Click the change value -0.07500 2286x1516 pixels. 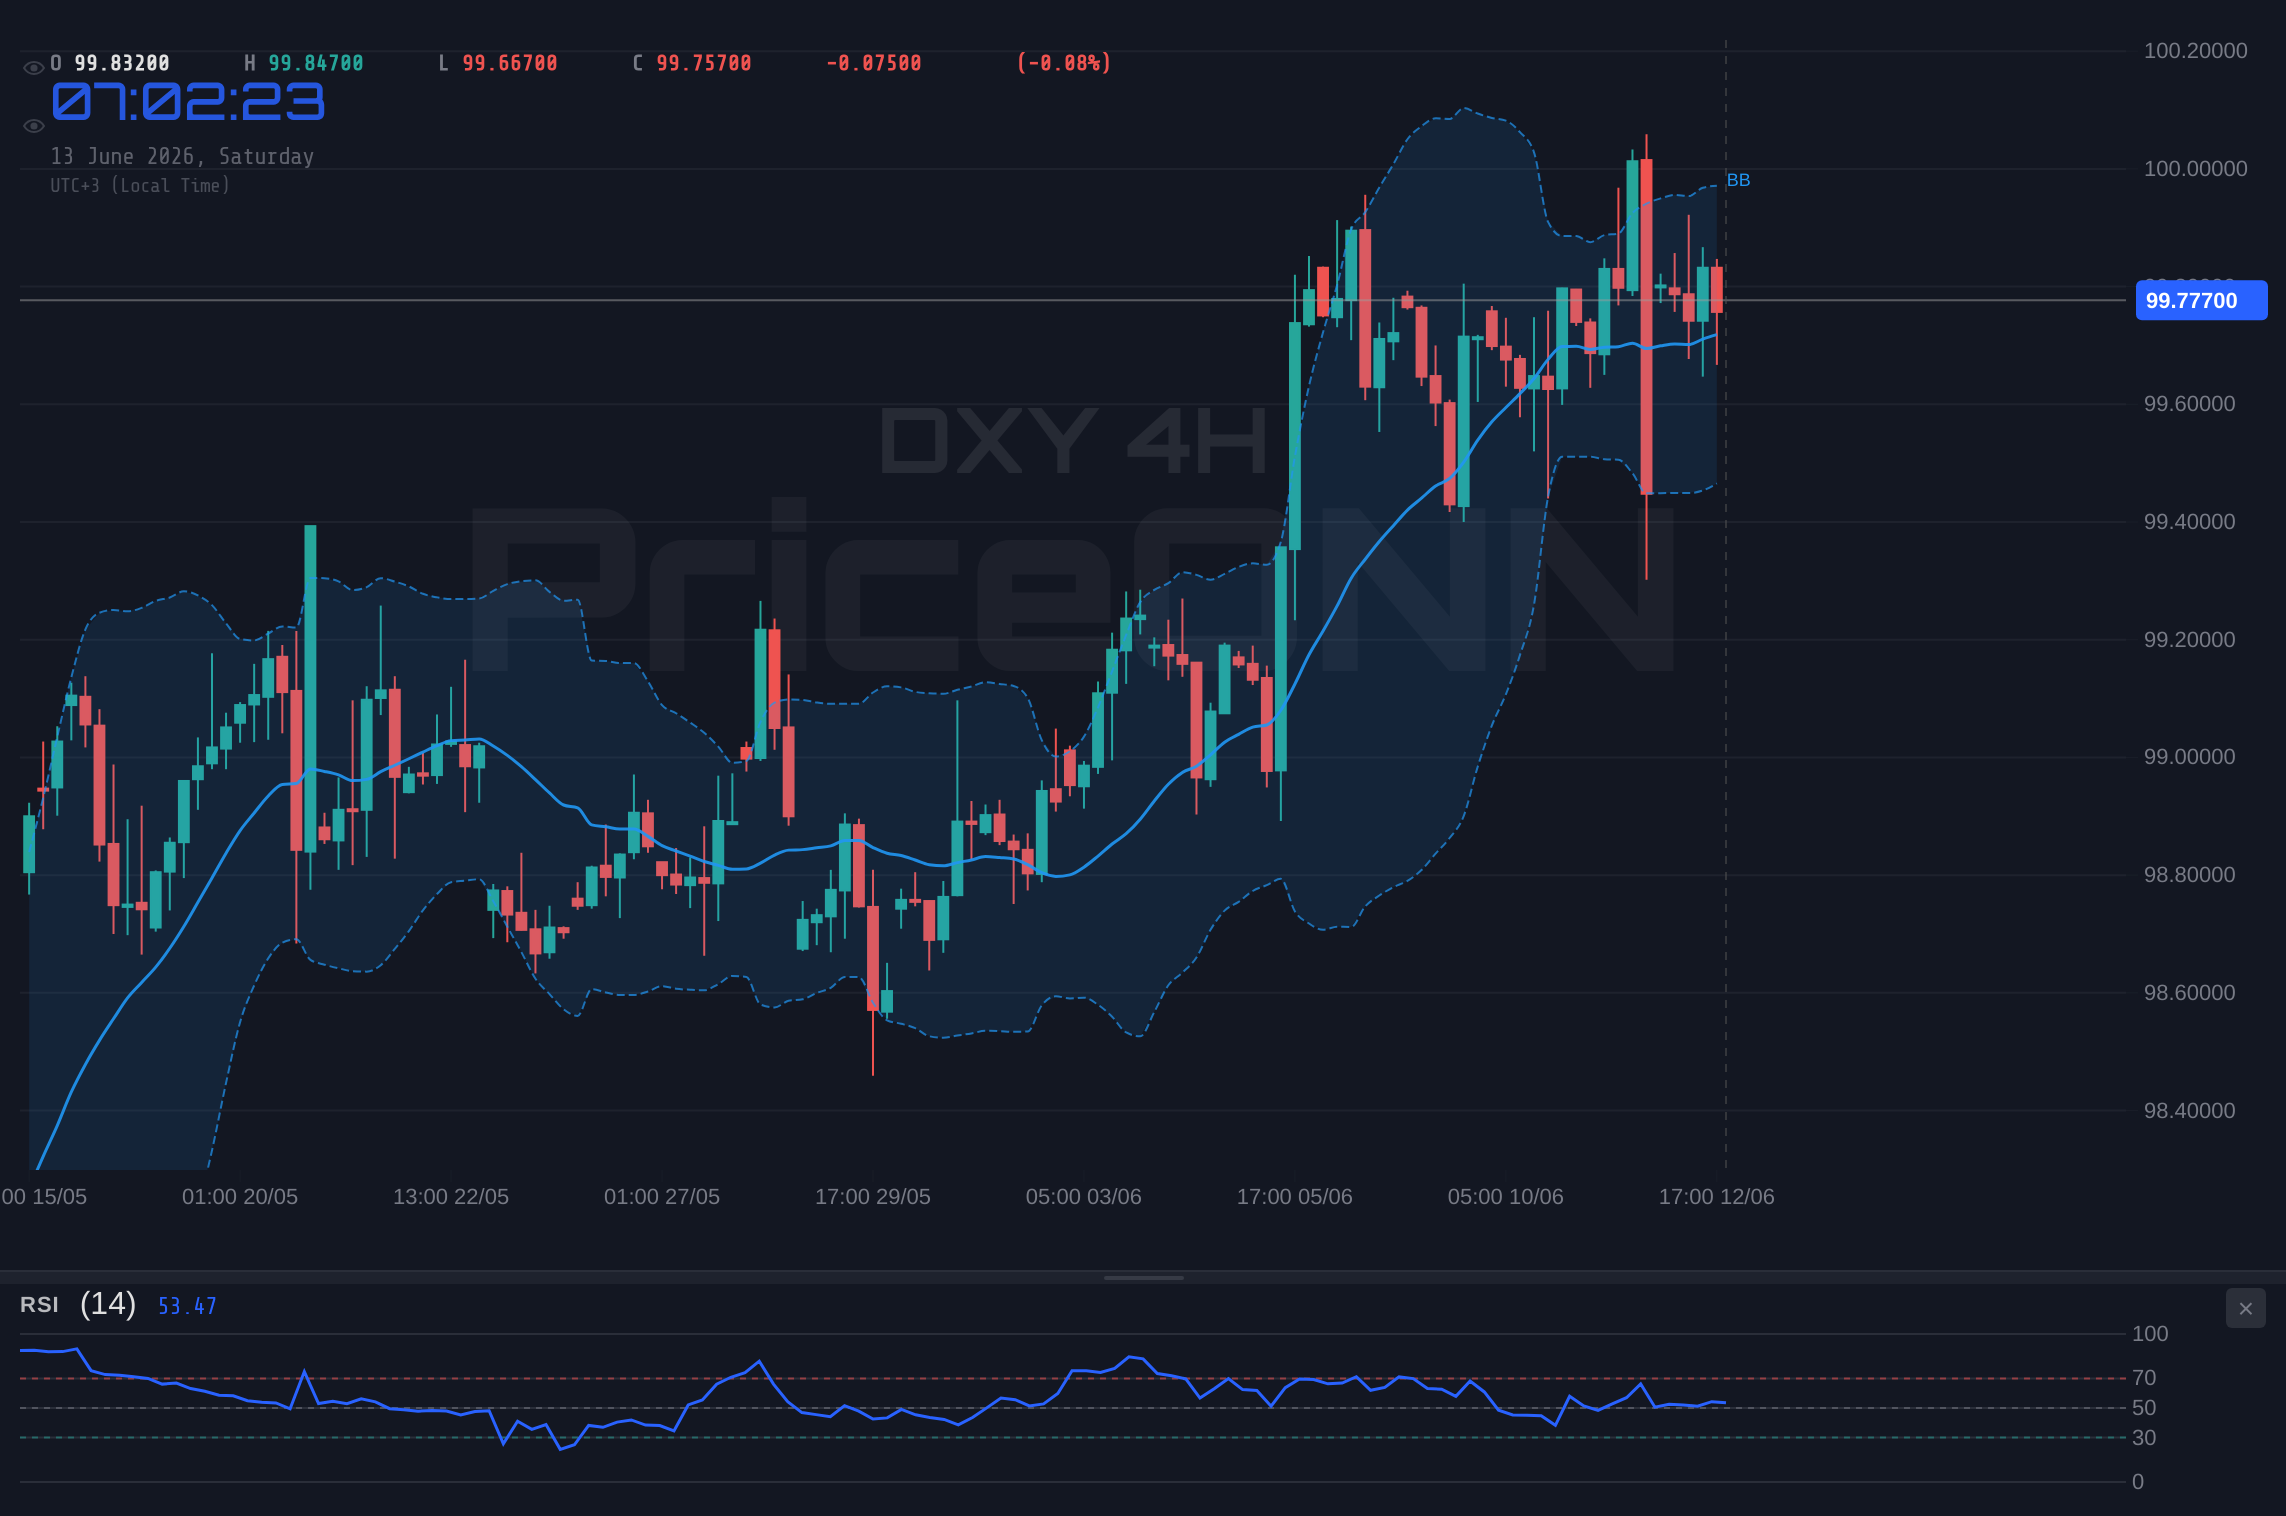click(x=874, y=63)
